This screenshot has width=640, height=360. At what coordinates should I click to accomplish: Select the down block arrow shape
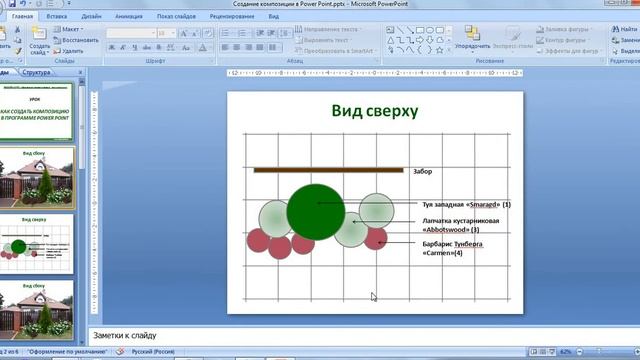[430, 40]
